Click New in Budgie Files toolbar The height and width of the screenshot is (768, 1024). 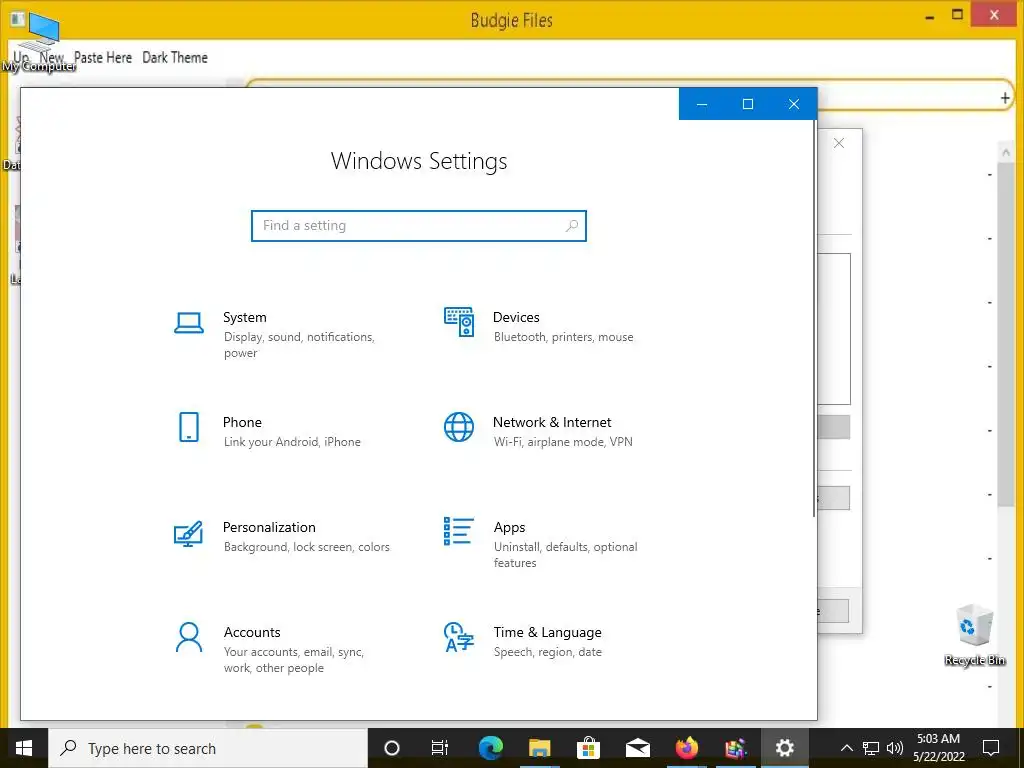(52, 57)
